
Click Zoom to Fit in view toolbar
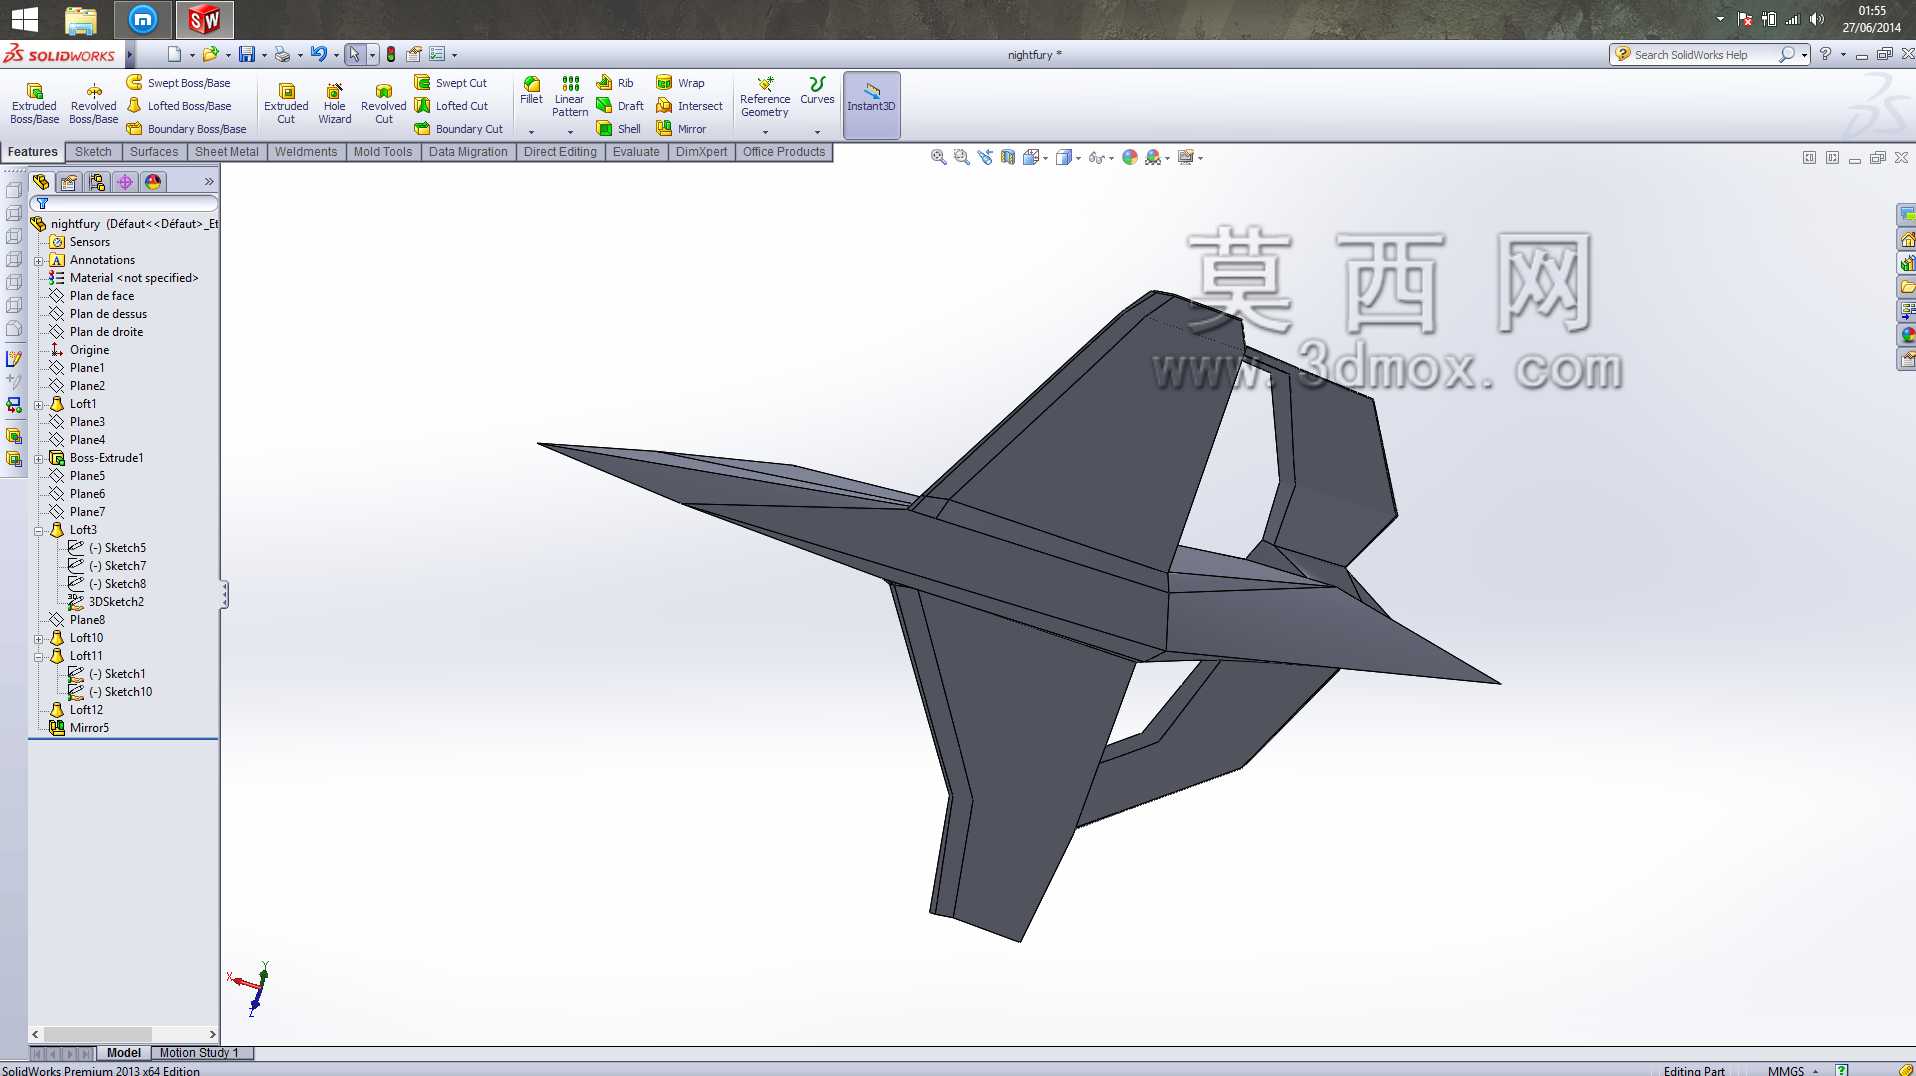(938, 157)
